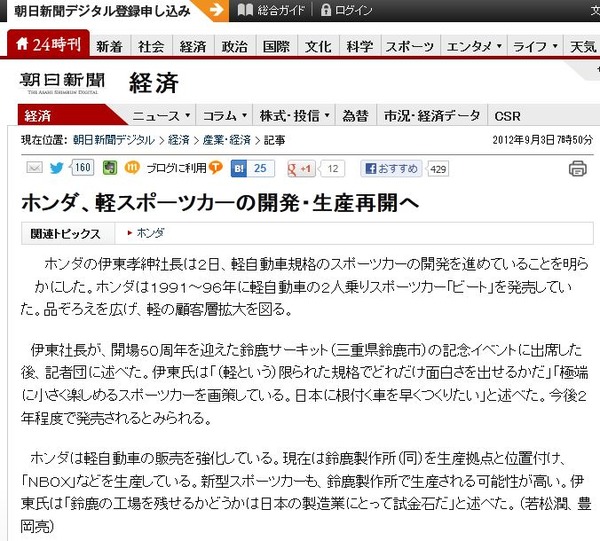
Task: Click the Google +1 button
Action: 301,169
